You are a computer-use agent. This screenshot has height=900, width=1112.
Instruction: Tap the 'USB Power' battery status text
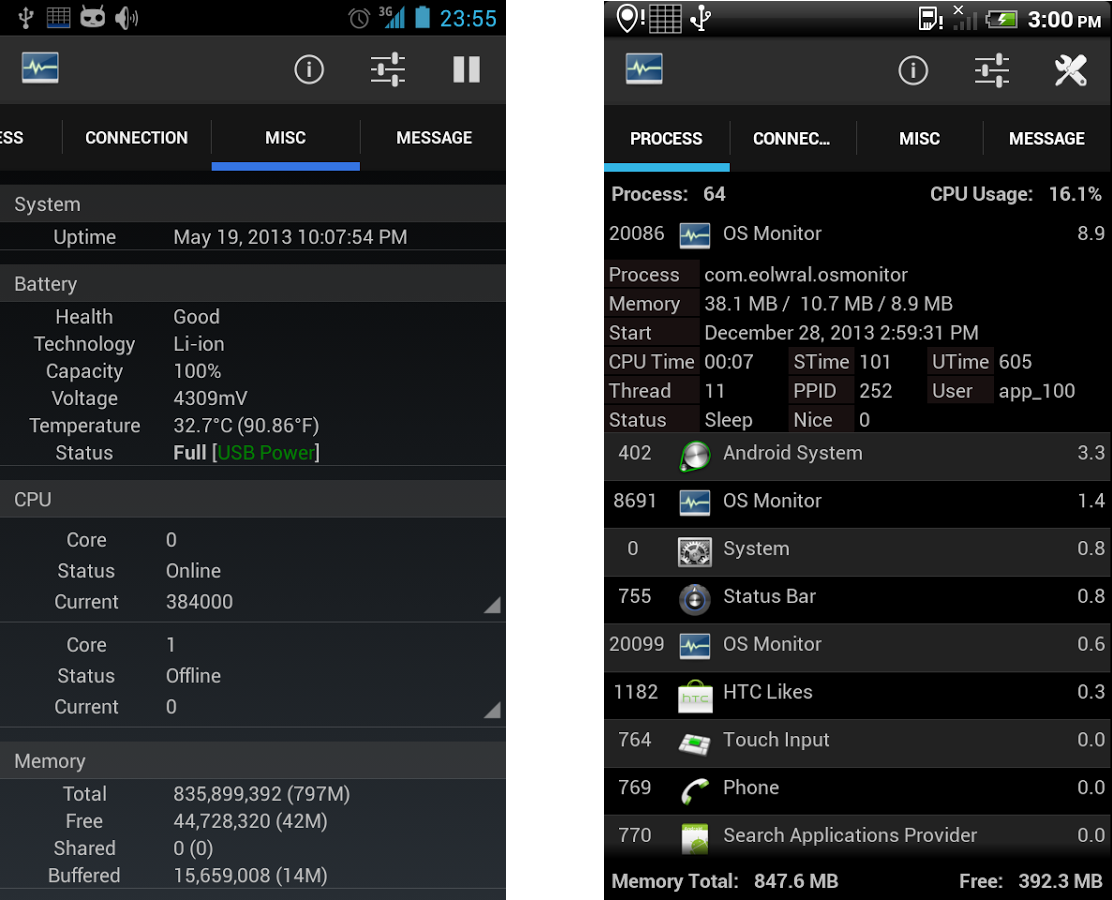click(266, 452)
